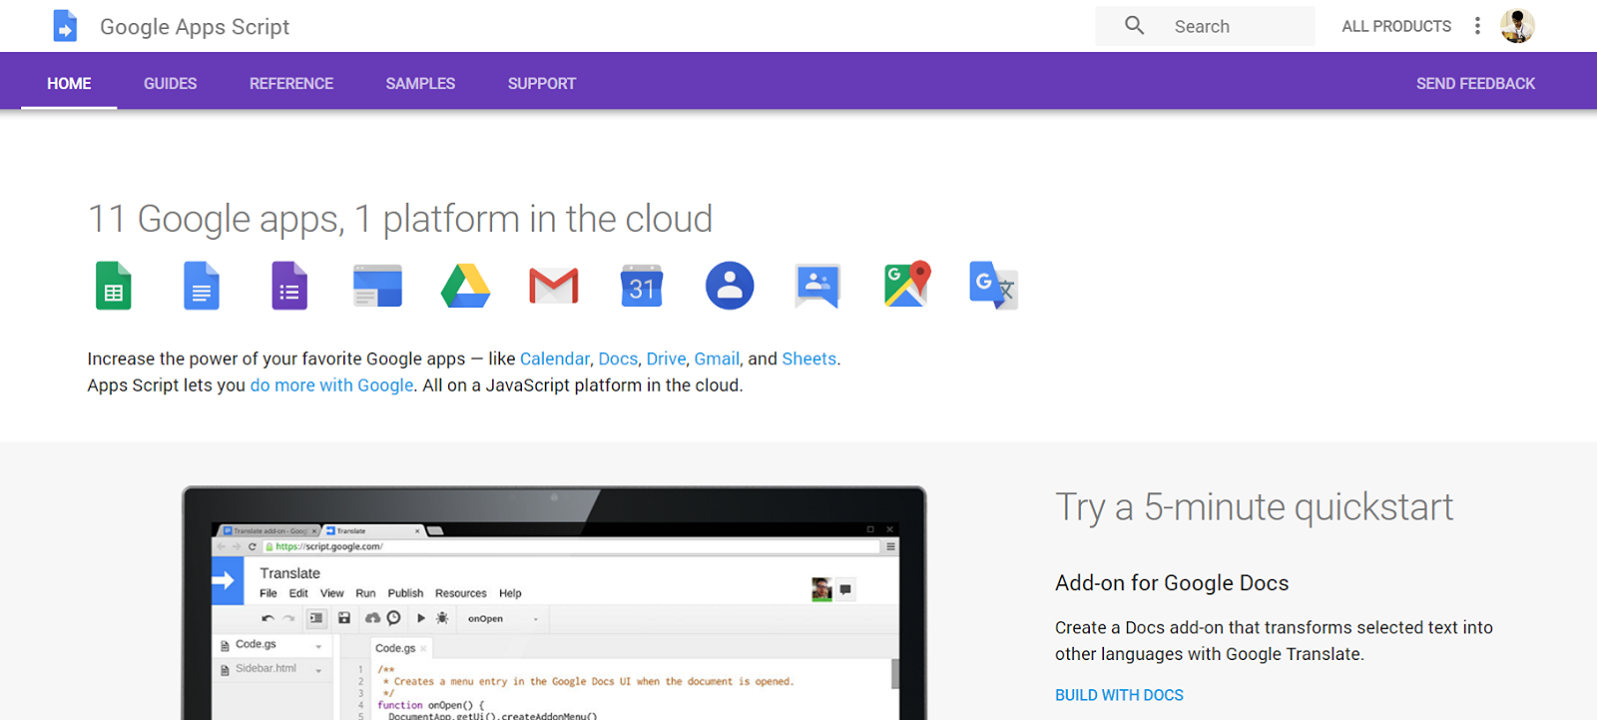Open the Google Docs app icon
This screenshot has height=720, width=1597.
(201, 286)
